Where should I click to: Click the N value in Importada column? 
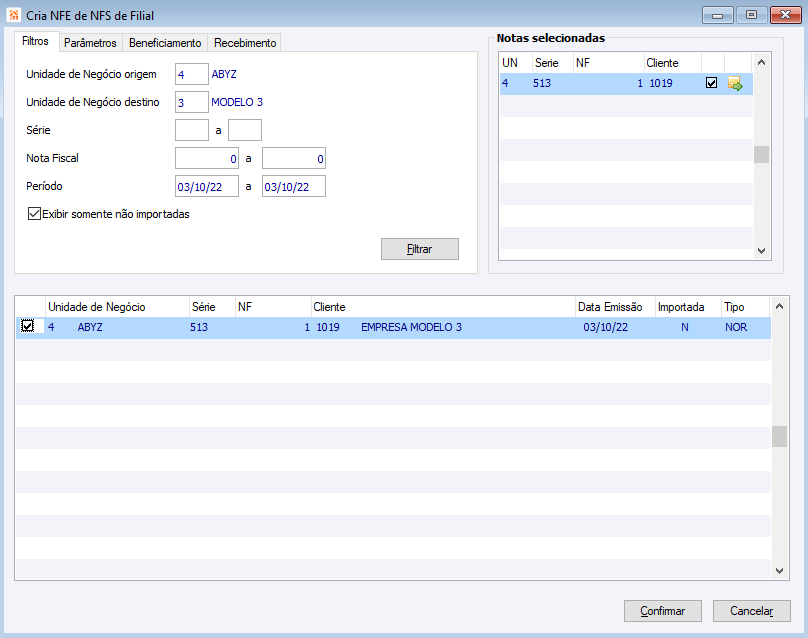point(685,327)
